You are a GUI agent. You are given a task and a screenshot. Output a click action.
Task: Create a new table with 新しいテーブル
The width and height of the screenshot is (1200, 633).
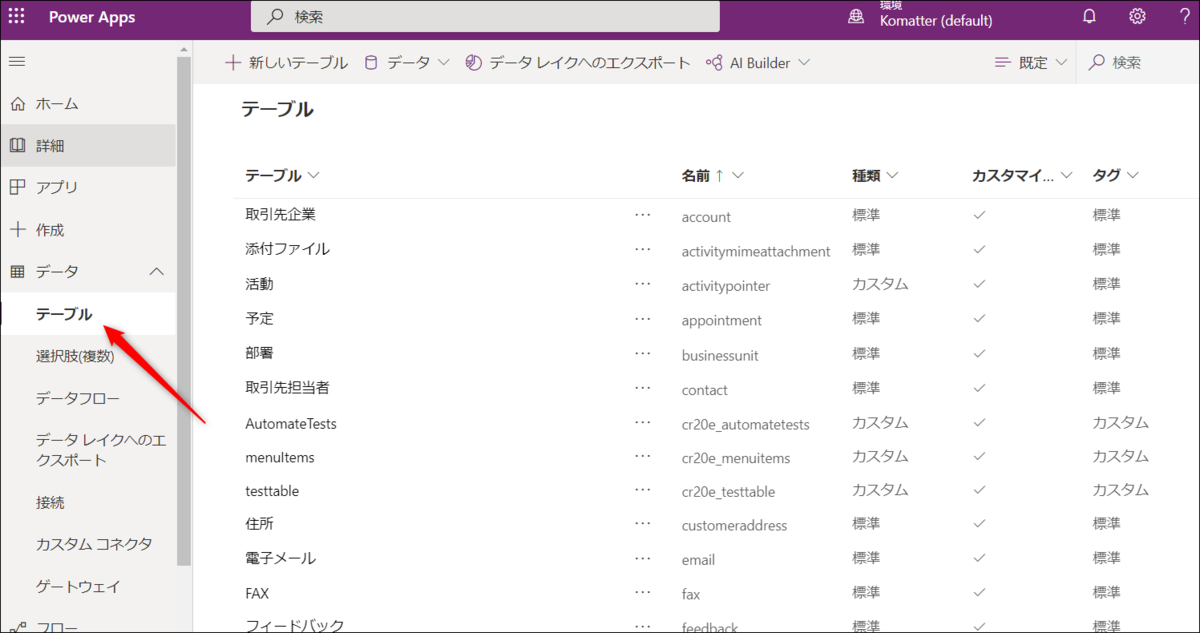pyautogui.click(x=289, y=62)
